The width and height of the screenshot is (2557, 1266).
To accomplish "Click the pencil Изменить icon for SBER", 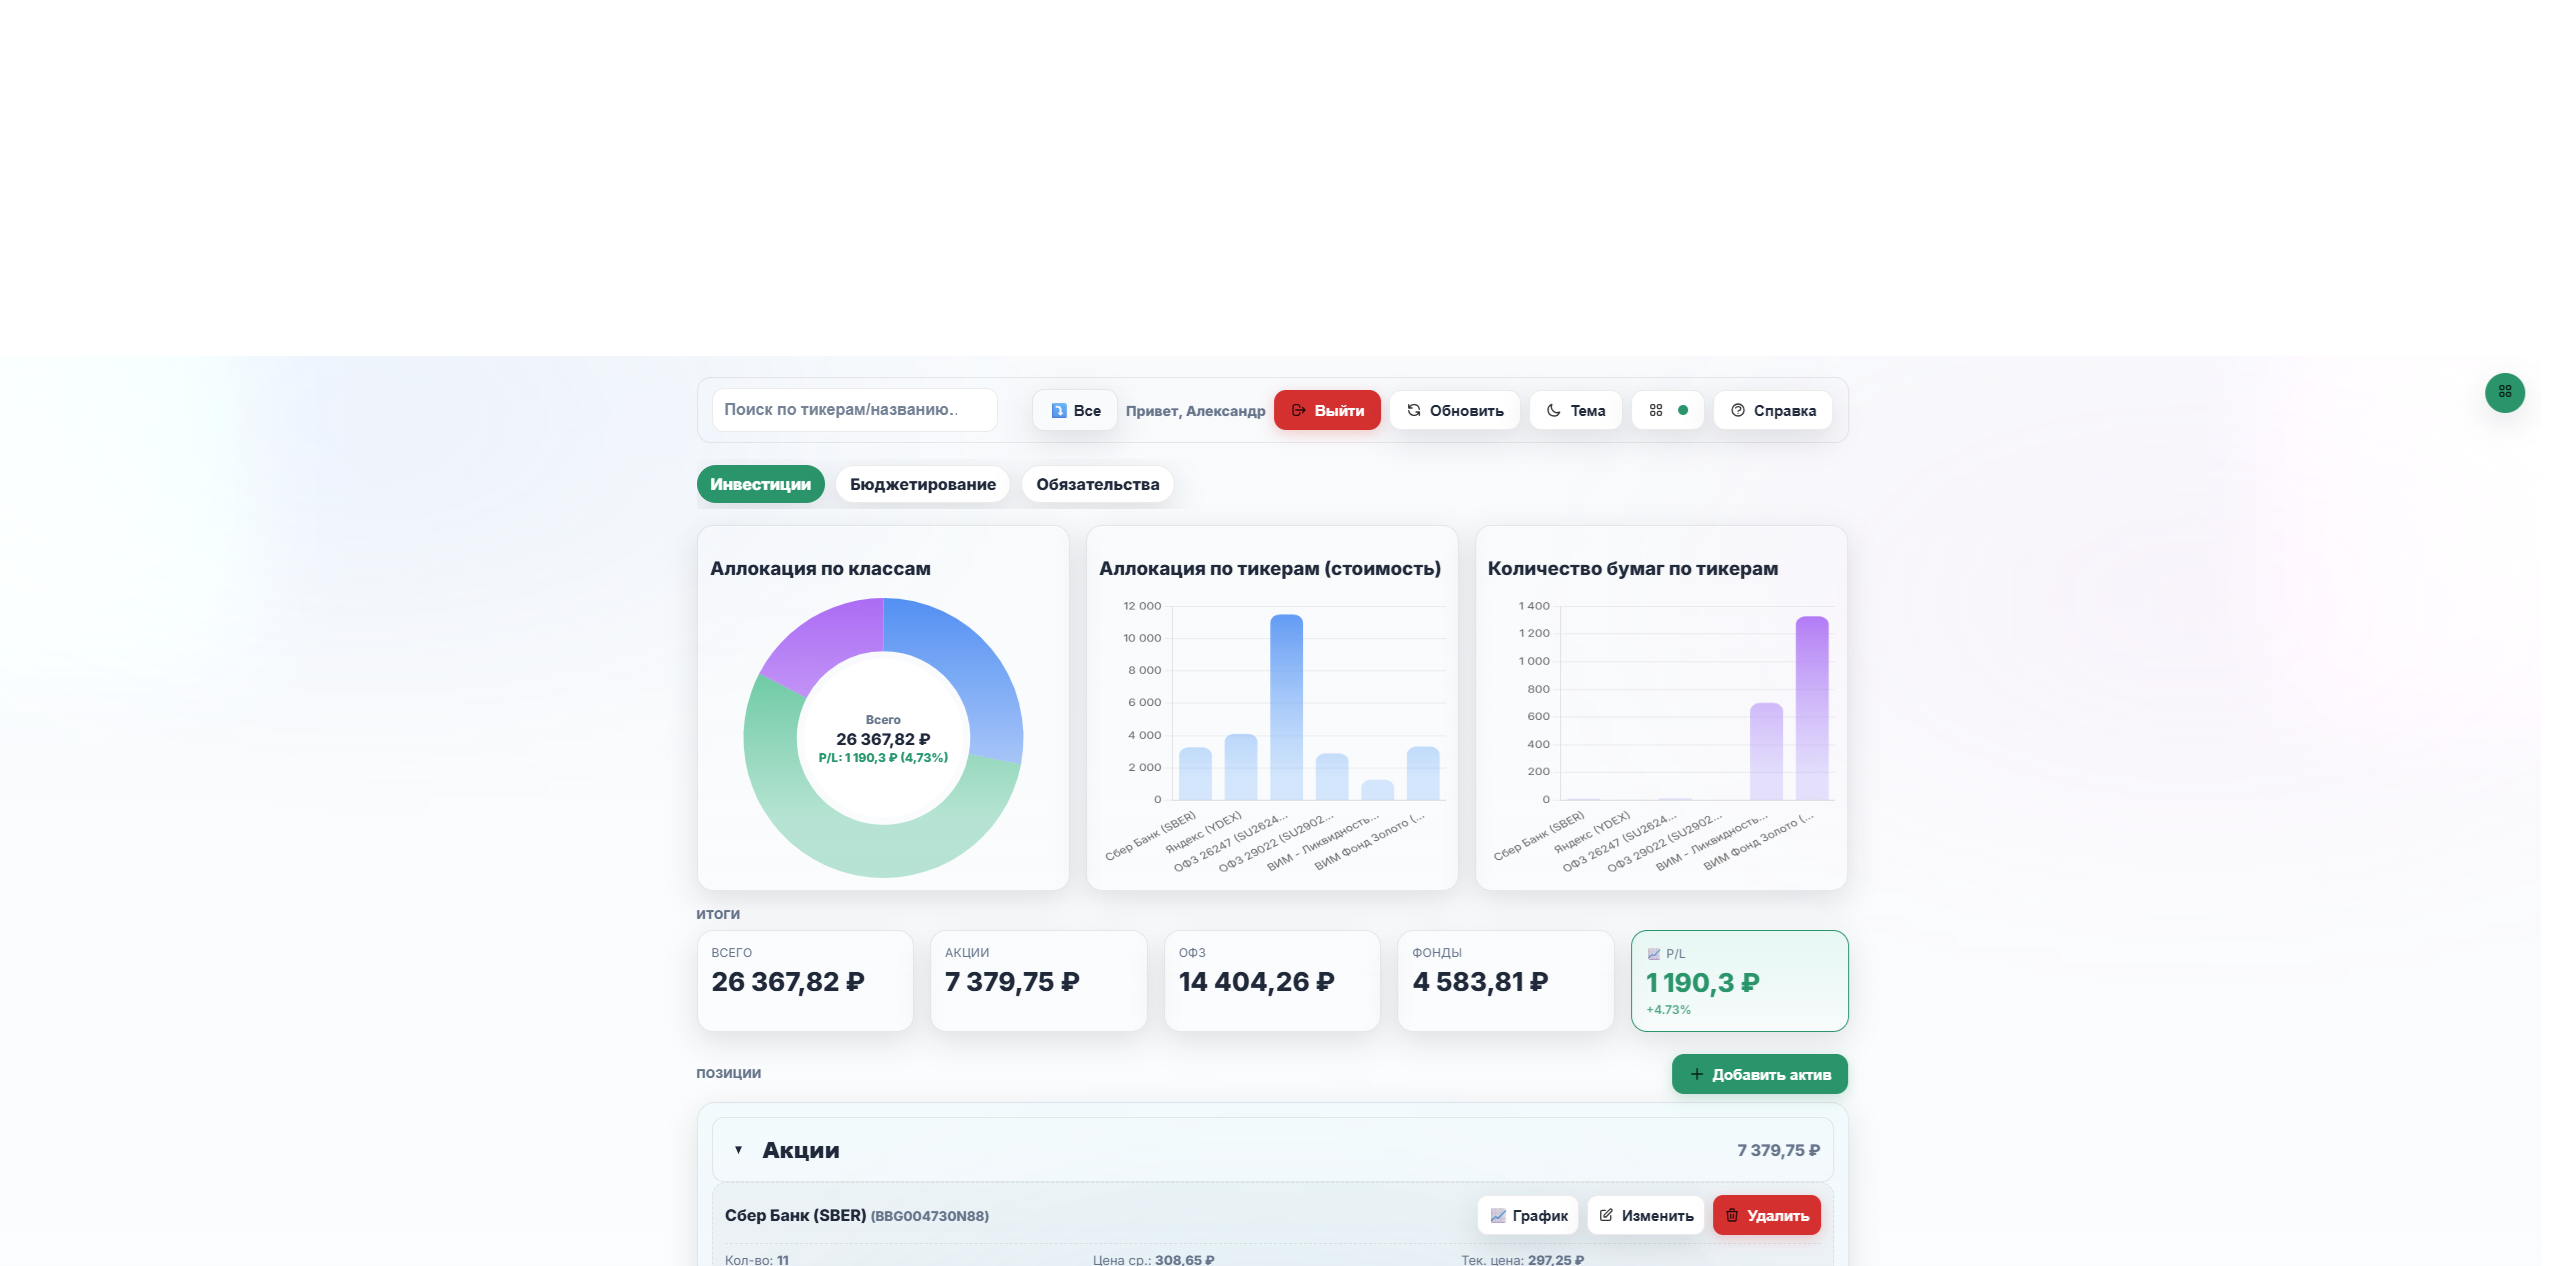I will point(1606,1215).
